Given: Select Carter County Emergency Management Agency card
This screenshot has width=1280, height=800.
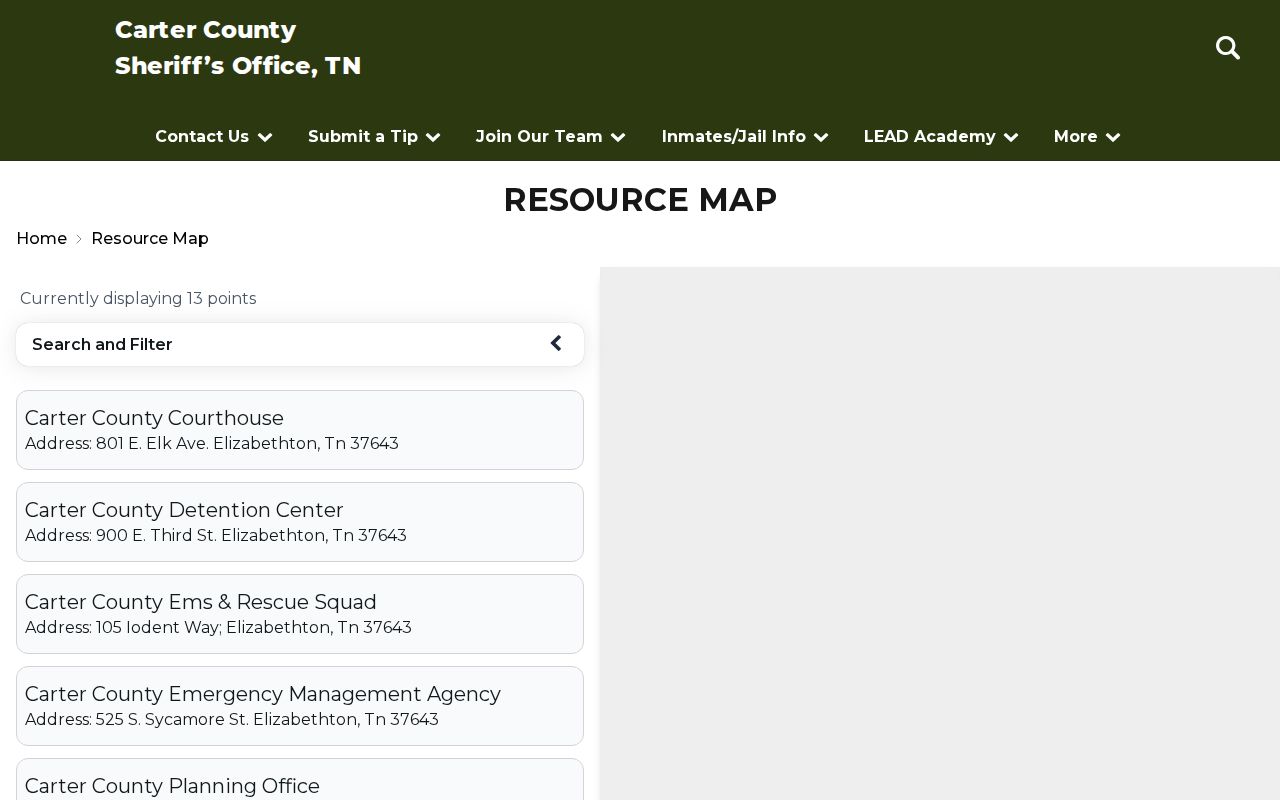Looking at the screenshot, I should [300, 706].
